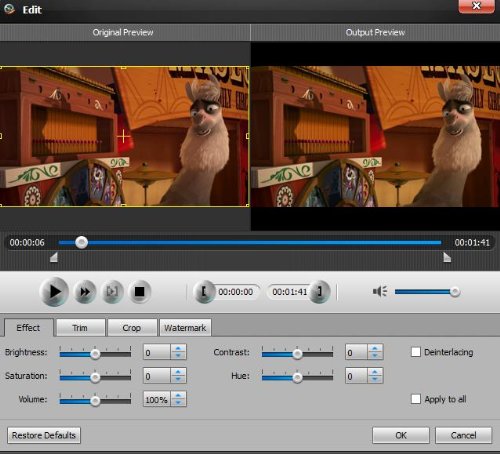Viewport: 500px width, 454px height.
Task: Click the Play button
Action: pyautogui.click(x=54, y=292)
